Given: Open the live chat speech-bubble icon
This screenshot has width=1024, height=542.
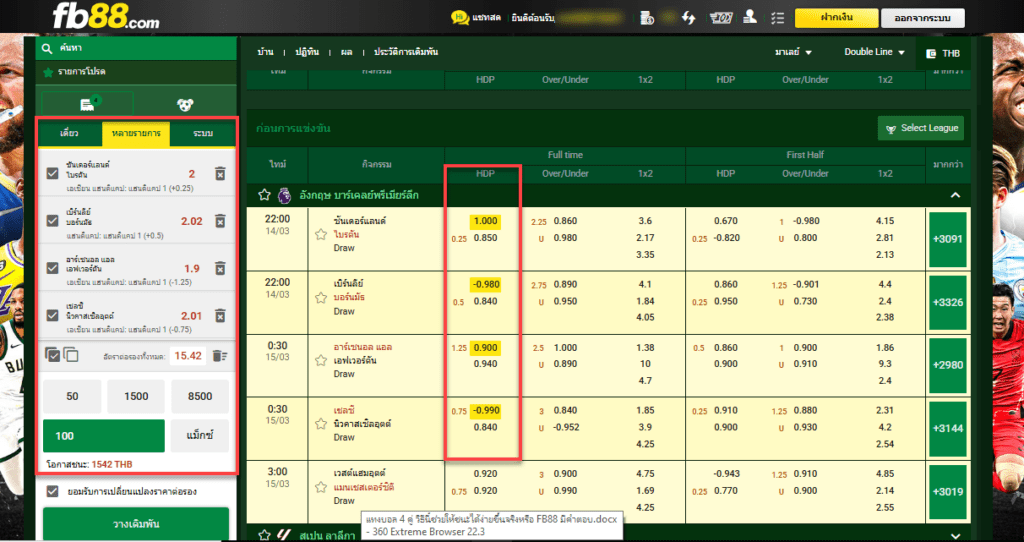Looking at the screenshot, I should (460, 18).
